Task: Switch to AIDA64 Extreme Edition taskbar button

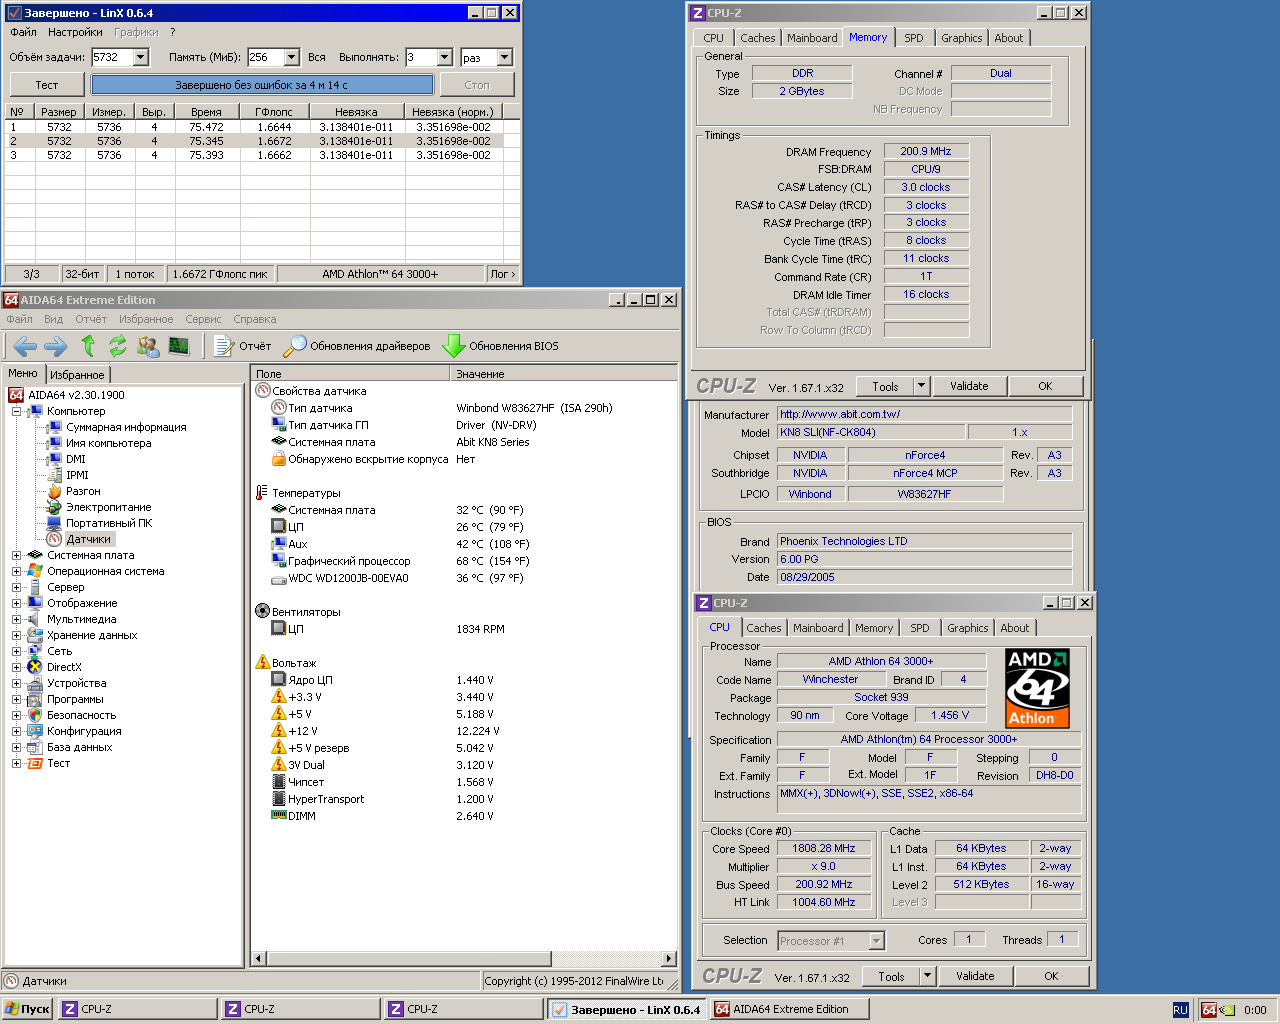Action: click(790, 1009)
